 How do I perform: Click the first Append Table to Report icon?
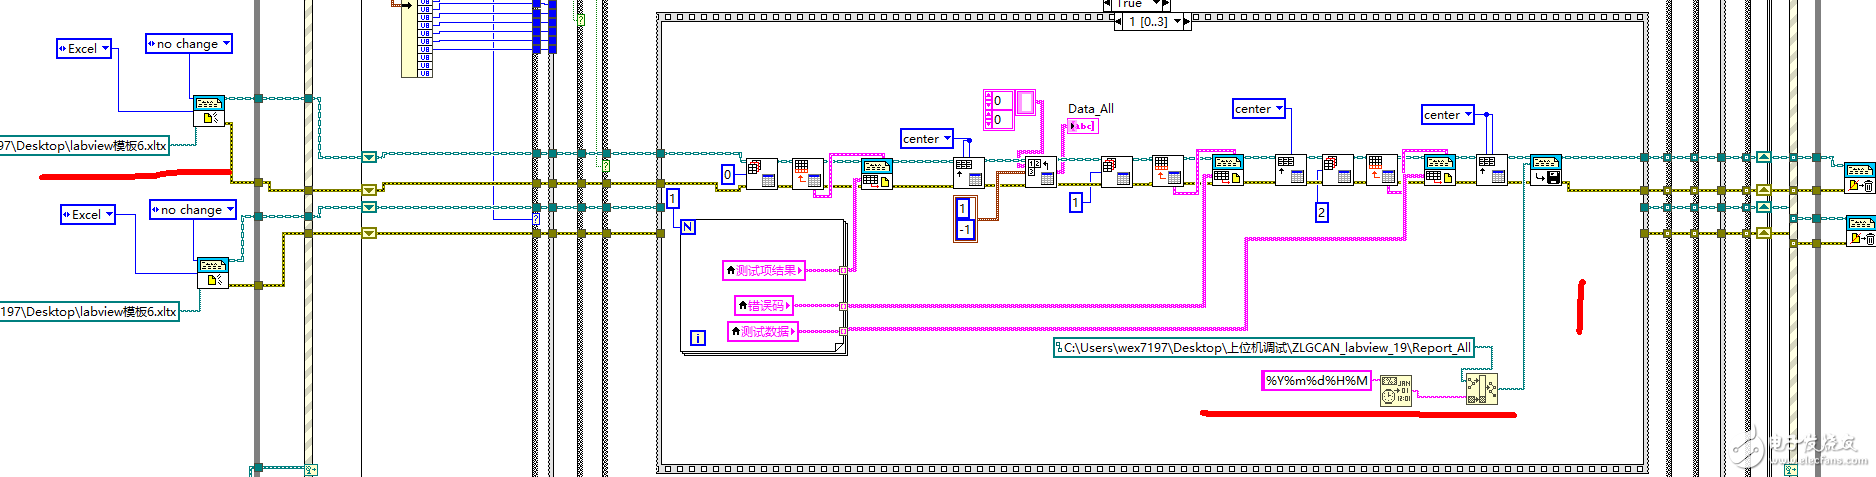click(x=877, y=173)
